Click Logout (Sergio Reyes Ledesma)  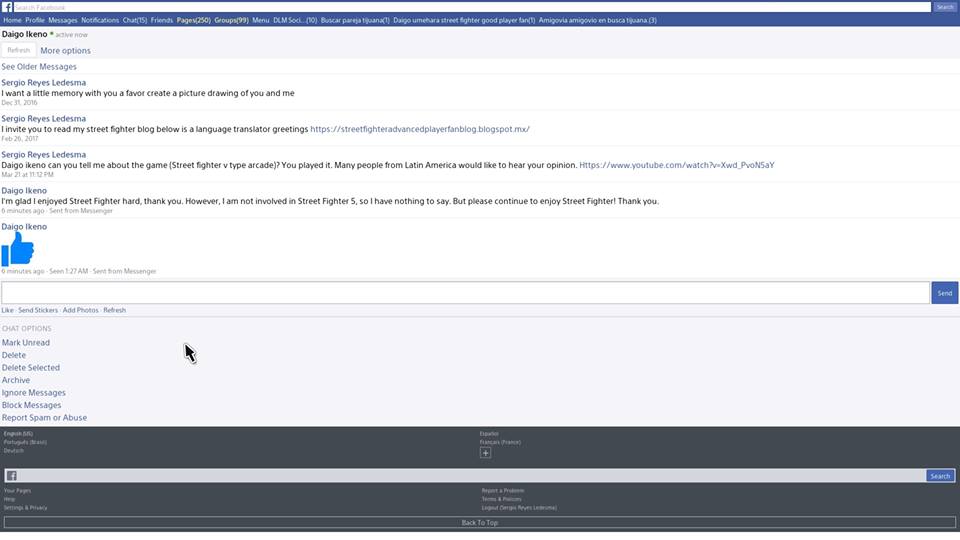[519, 508]
